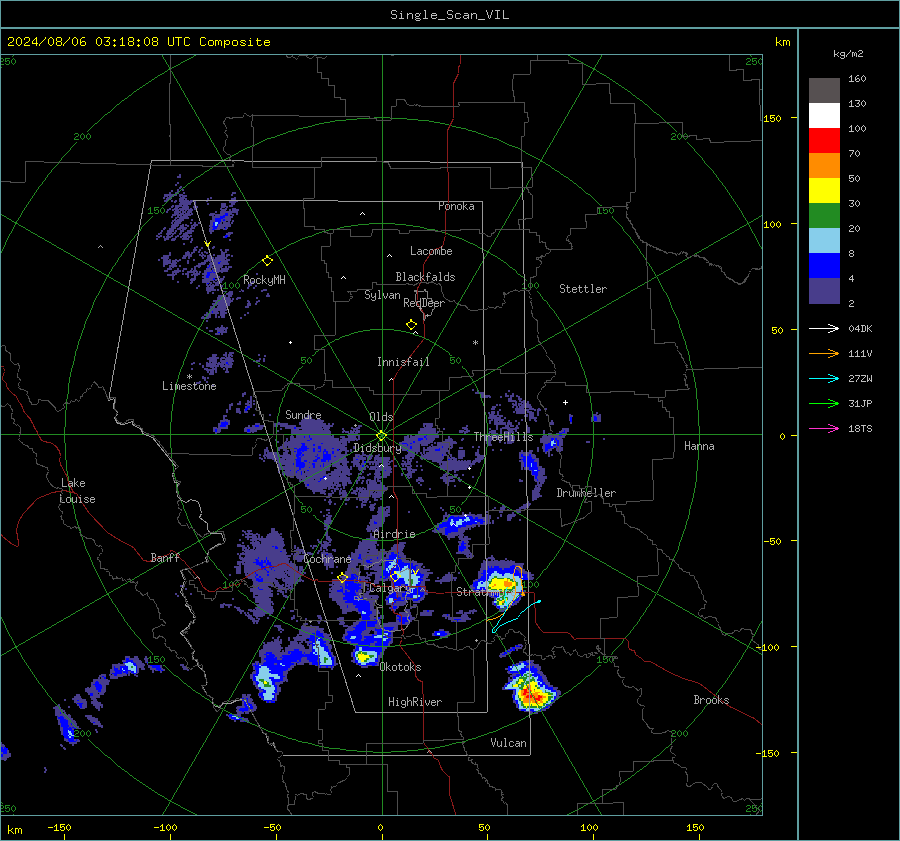
Task: Click the Hanna town label
Action: click(x=699, y=446)
